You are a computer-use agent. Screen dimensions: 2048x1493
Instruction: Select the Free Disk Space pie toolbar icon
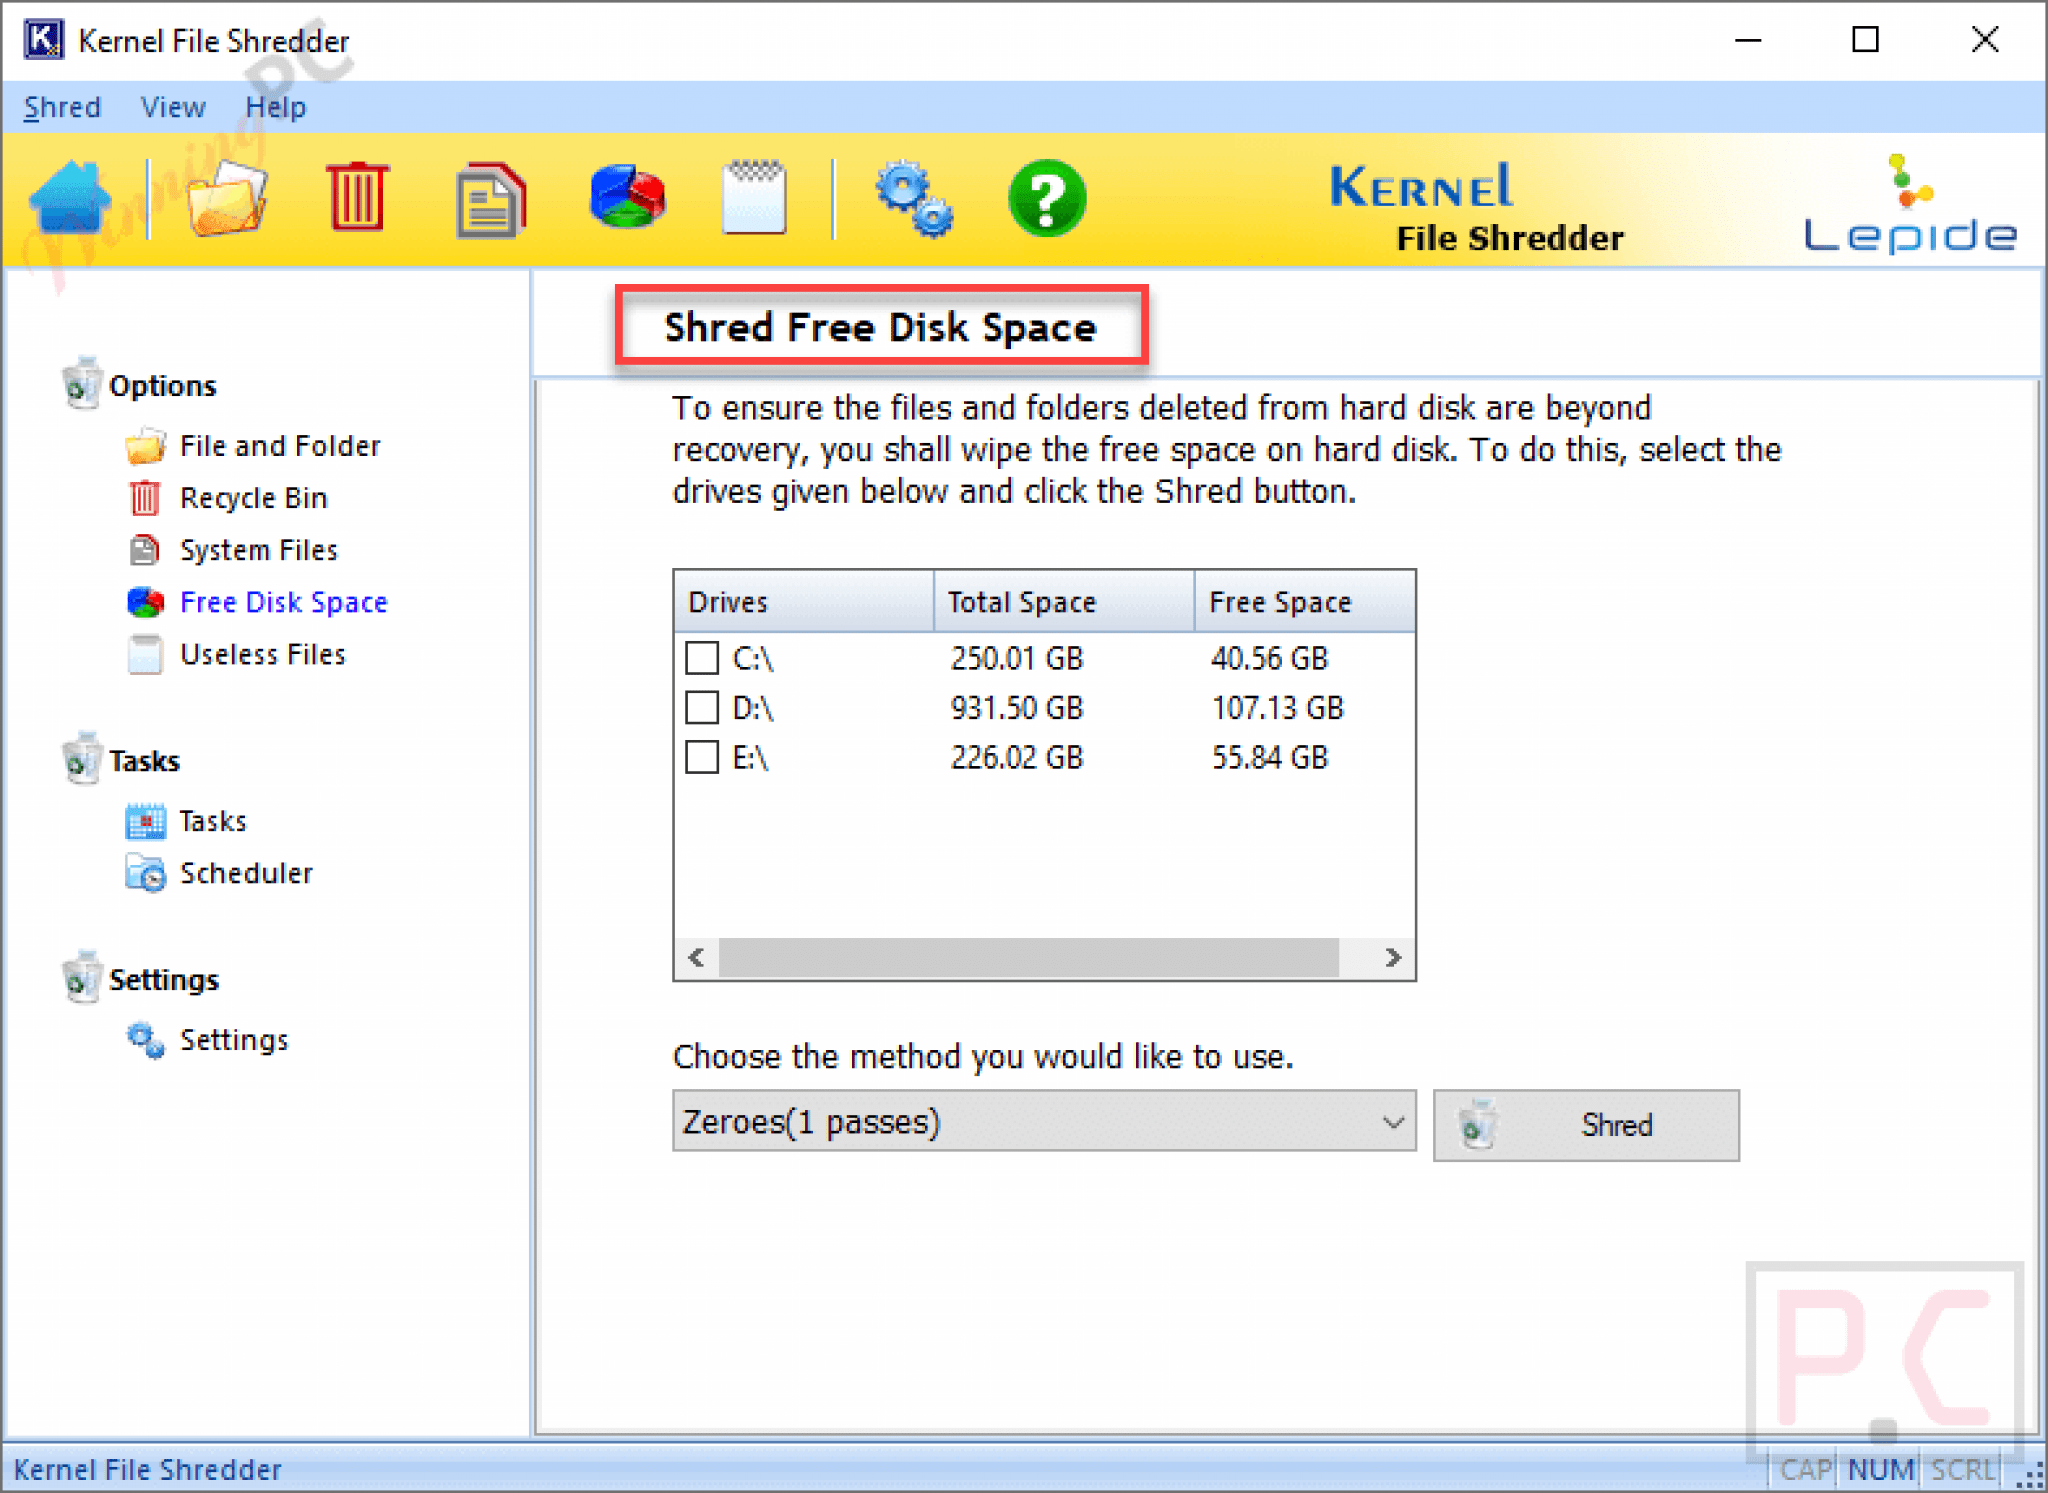627,198
